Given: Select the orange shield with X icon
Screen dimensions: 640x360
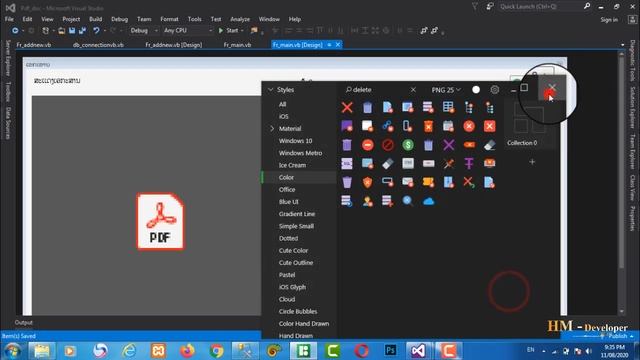Looking at the screenshot, I should coord(367,182).
